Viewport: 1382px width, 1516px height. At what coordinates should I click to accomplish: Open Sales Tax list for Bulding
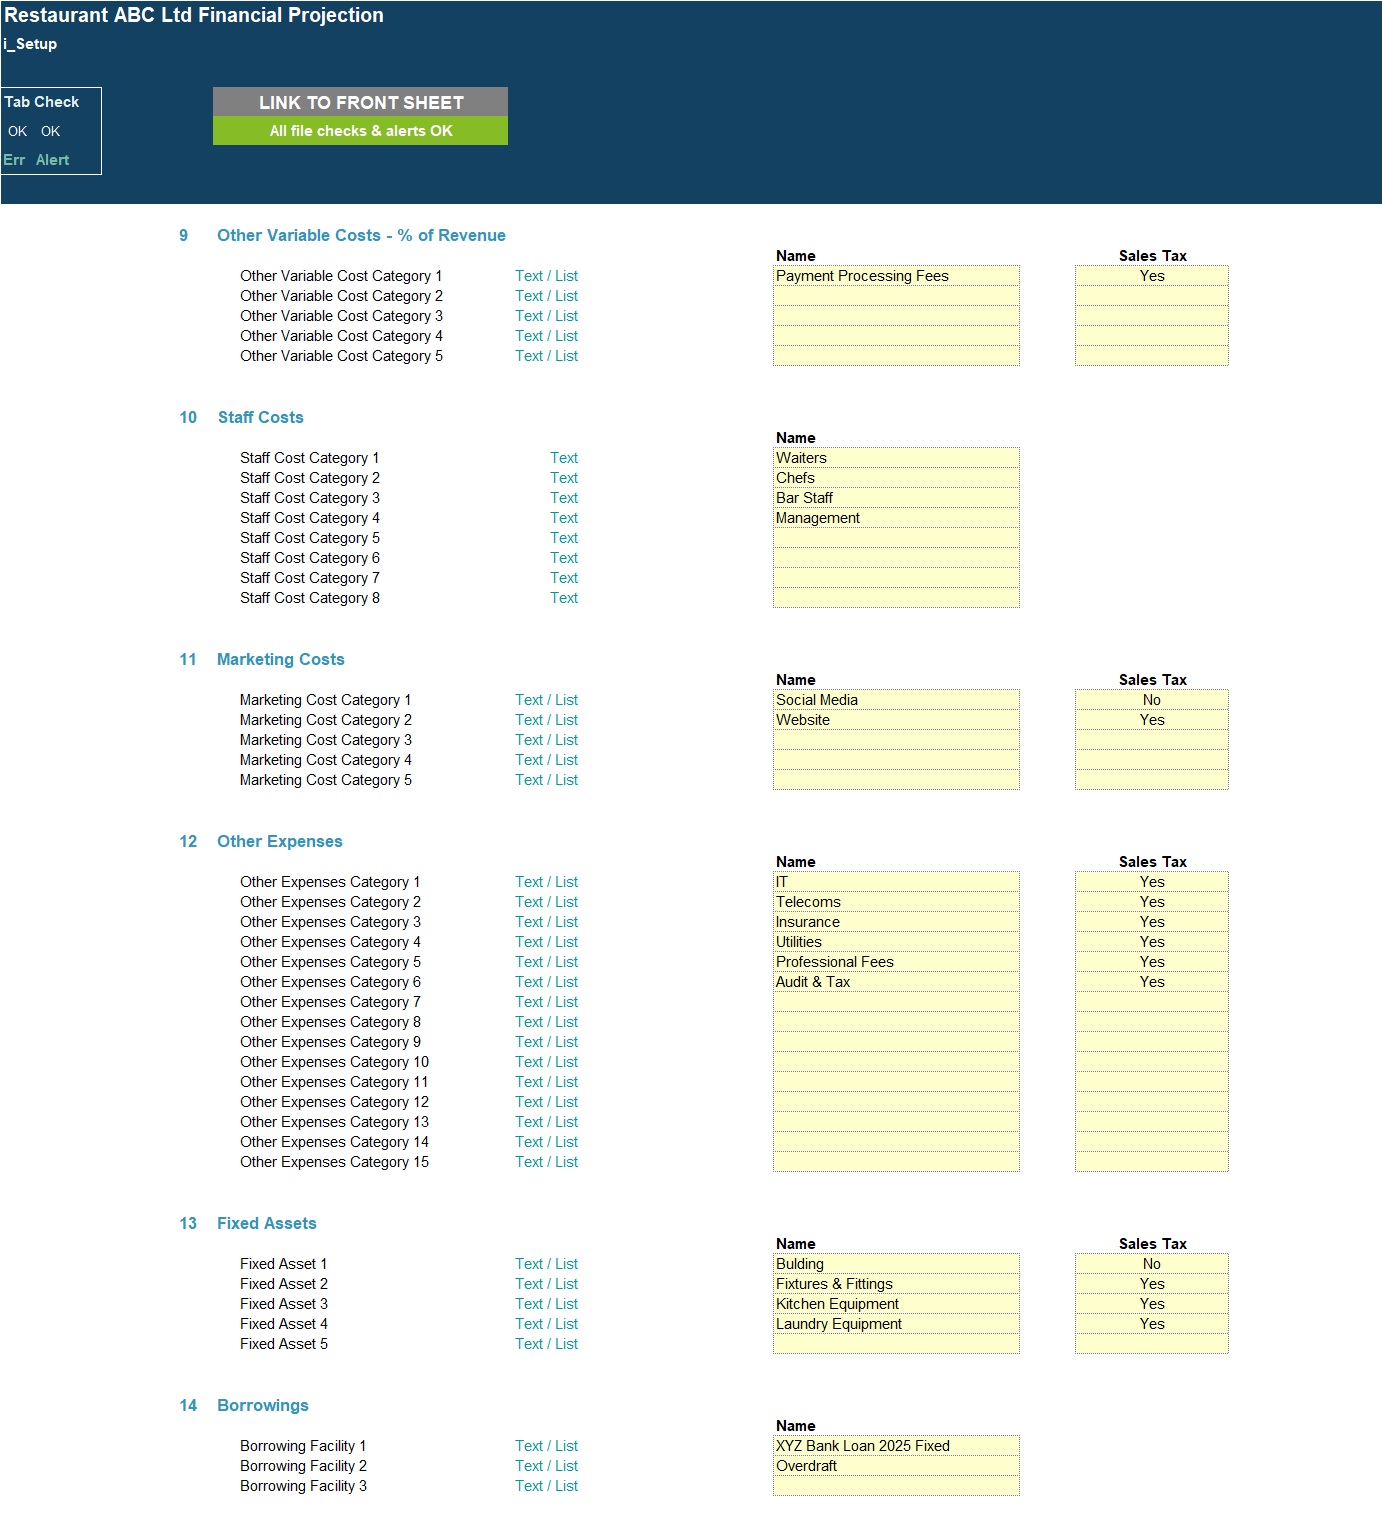tap(1152, 1264)
